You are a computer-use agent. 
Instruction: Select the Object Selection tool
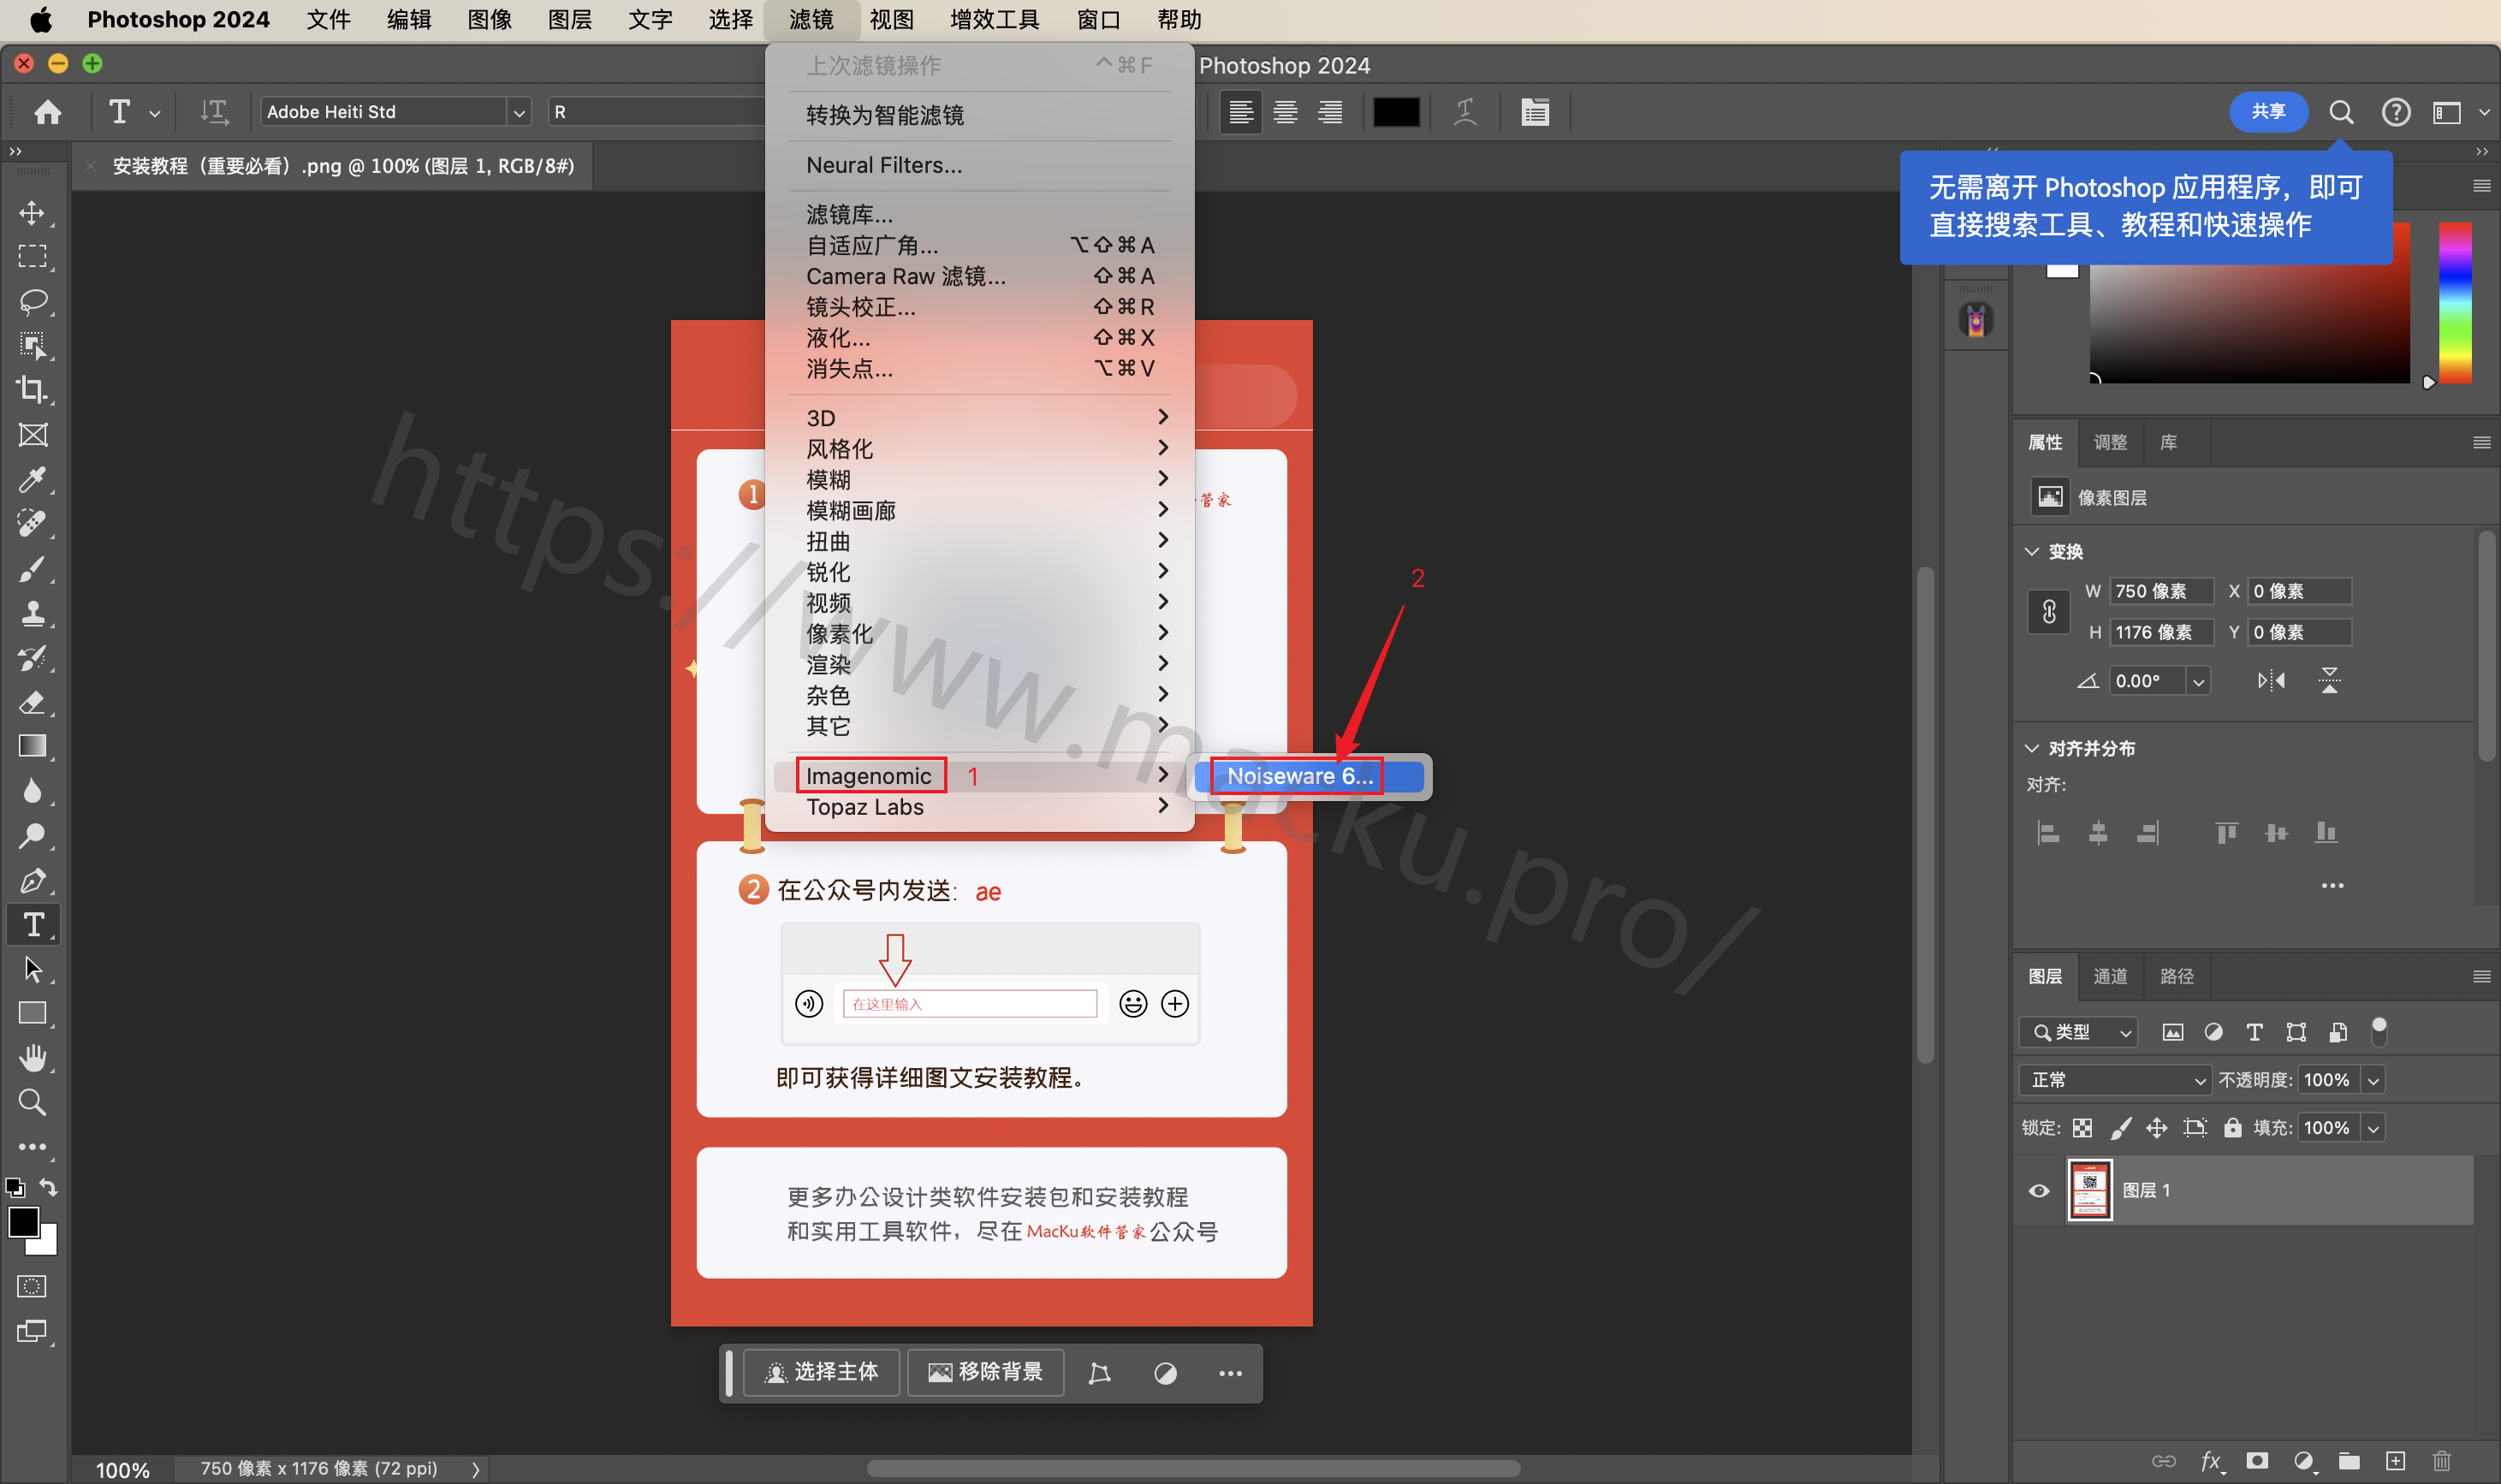pyautogui.click(x=32, y=345)
